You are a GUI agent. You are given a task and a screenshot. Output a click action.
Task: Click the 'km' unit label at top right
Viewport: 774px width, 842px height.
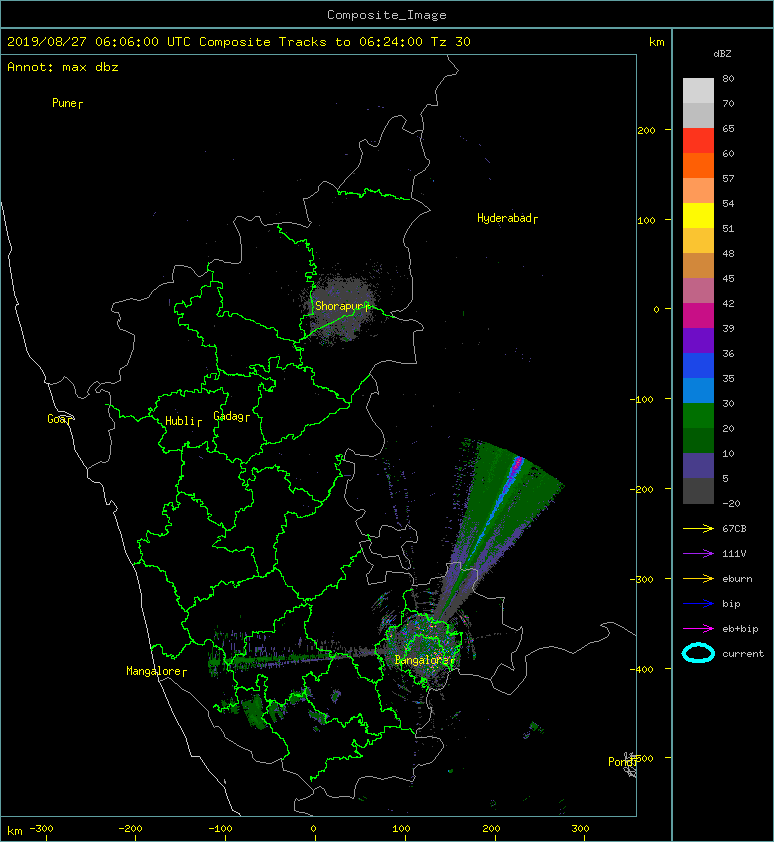point(656,42)
